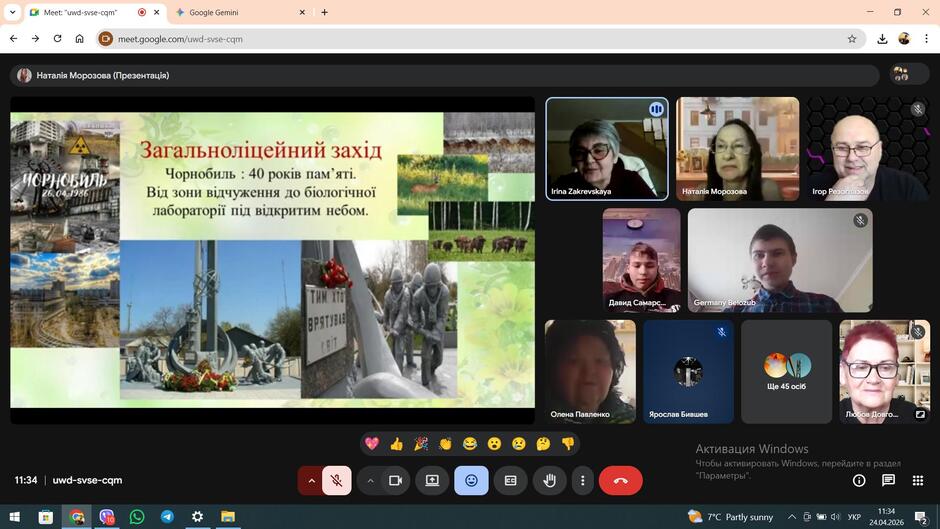Open the tab search dropdown arrow

click(x=13, y=12)
